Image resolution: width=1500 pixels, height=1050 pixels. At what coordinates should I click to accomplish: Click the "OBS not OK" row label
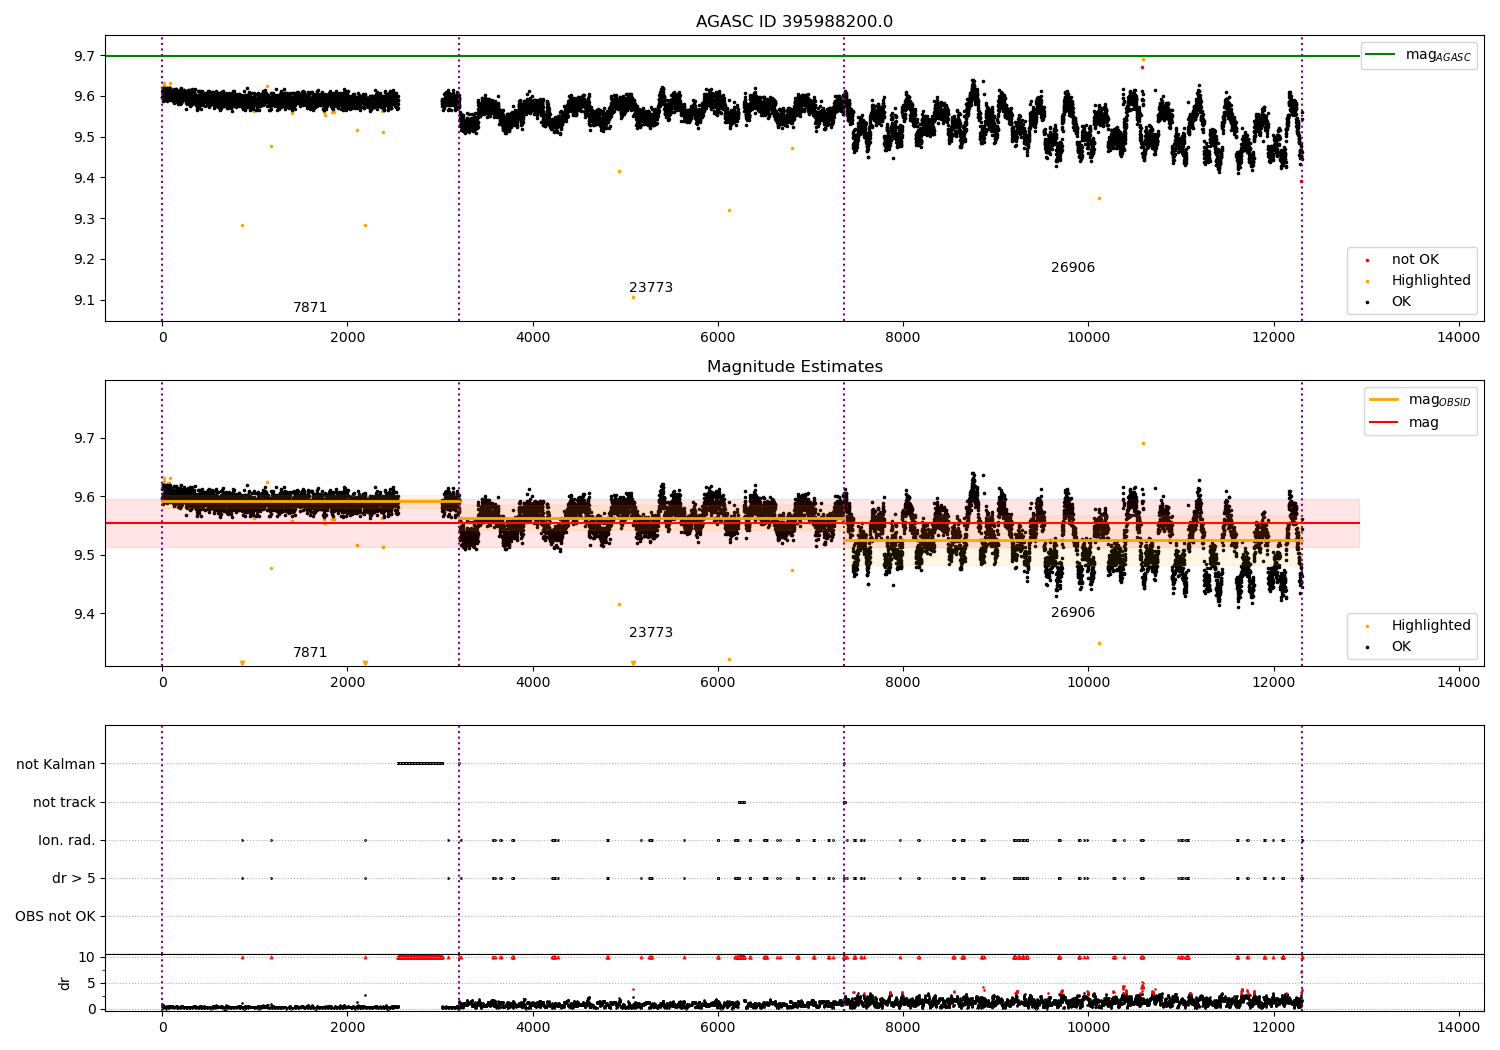(55, 916)
